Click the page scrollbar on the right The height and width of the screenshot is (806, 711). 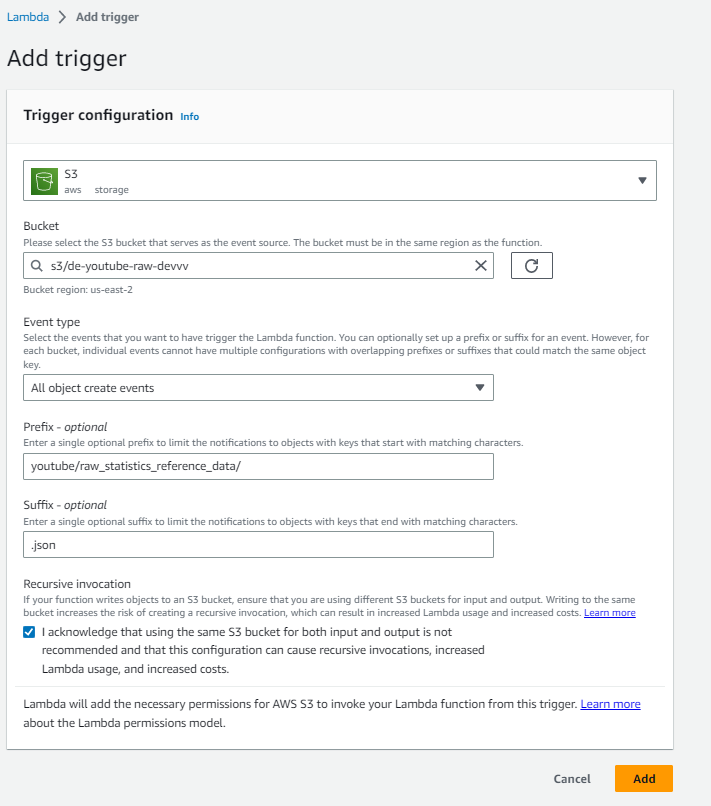click(x=706, y=400)
